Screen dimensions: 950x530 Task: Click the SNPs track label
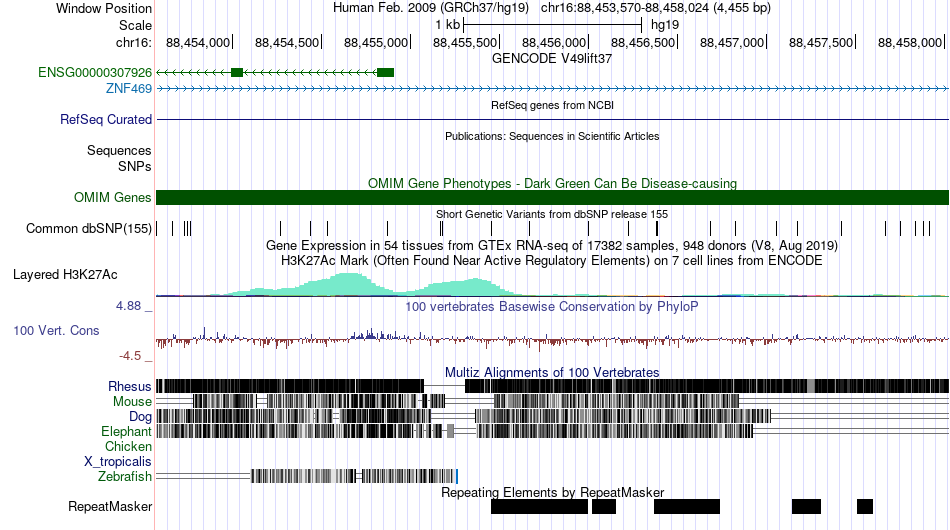(135, 166)
